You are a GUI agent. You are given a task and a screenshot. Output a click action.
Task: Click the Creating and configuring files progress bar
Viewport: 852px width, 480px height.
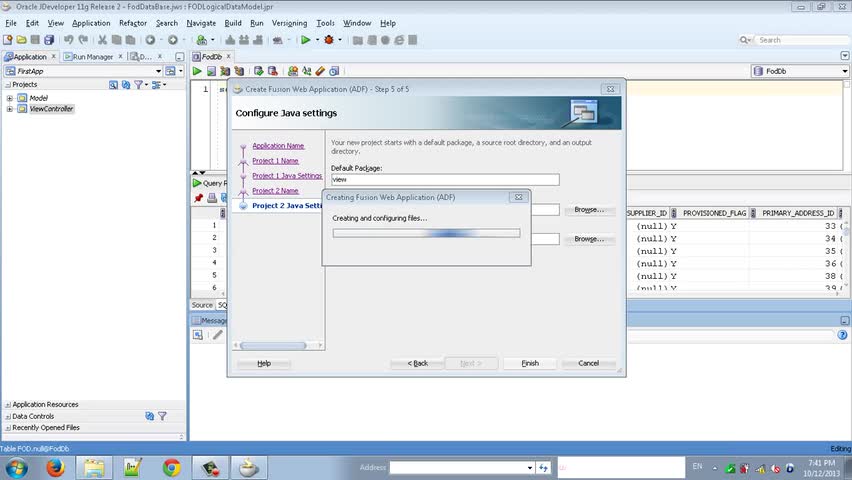[426, 233]
